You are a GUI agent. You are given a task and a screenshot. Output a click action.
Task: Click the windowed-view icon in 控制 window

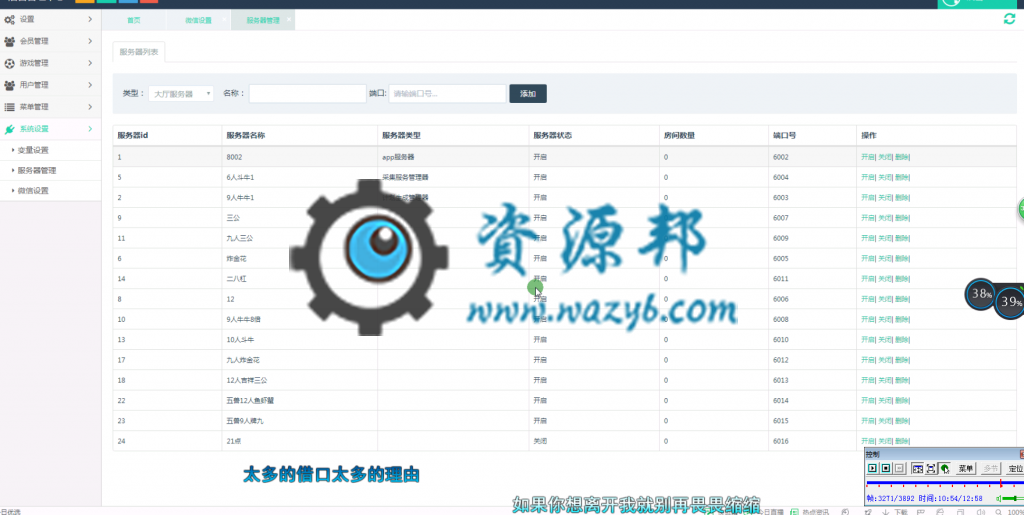917,469
